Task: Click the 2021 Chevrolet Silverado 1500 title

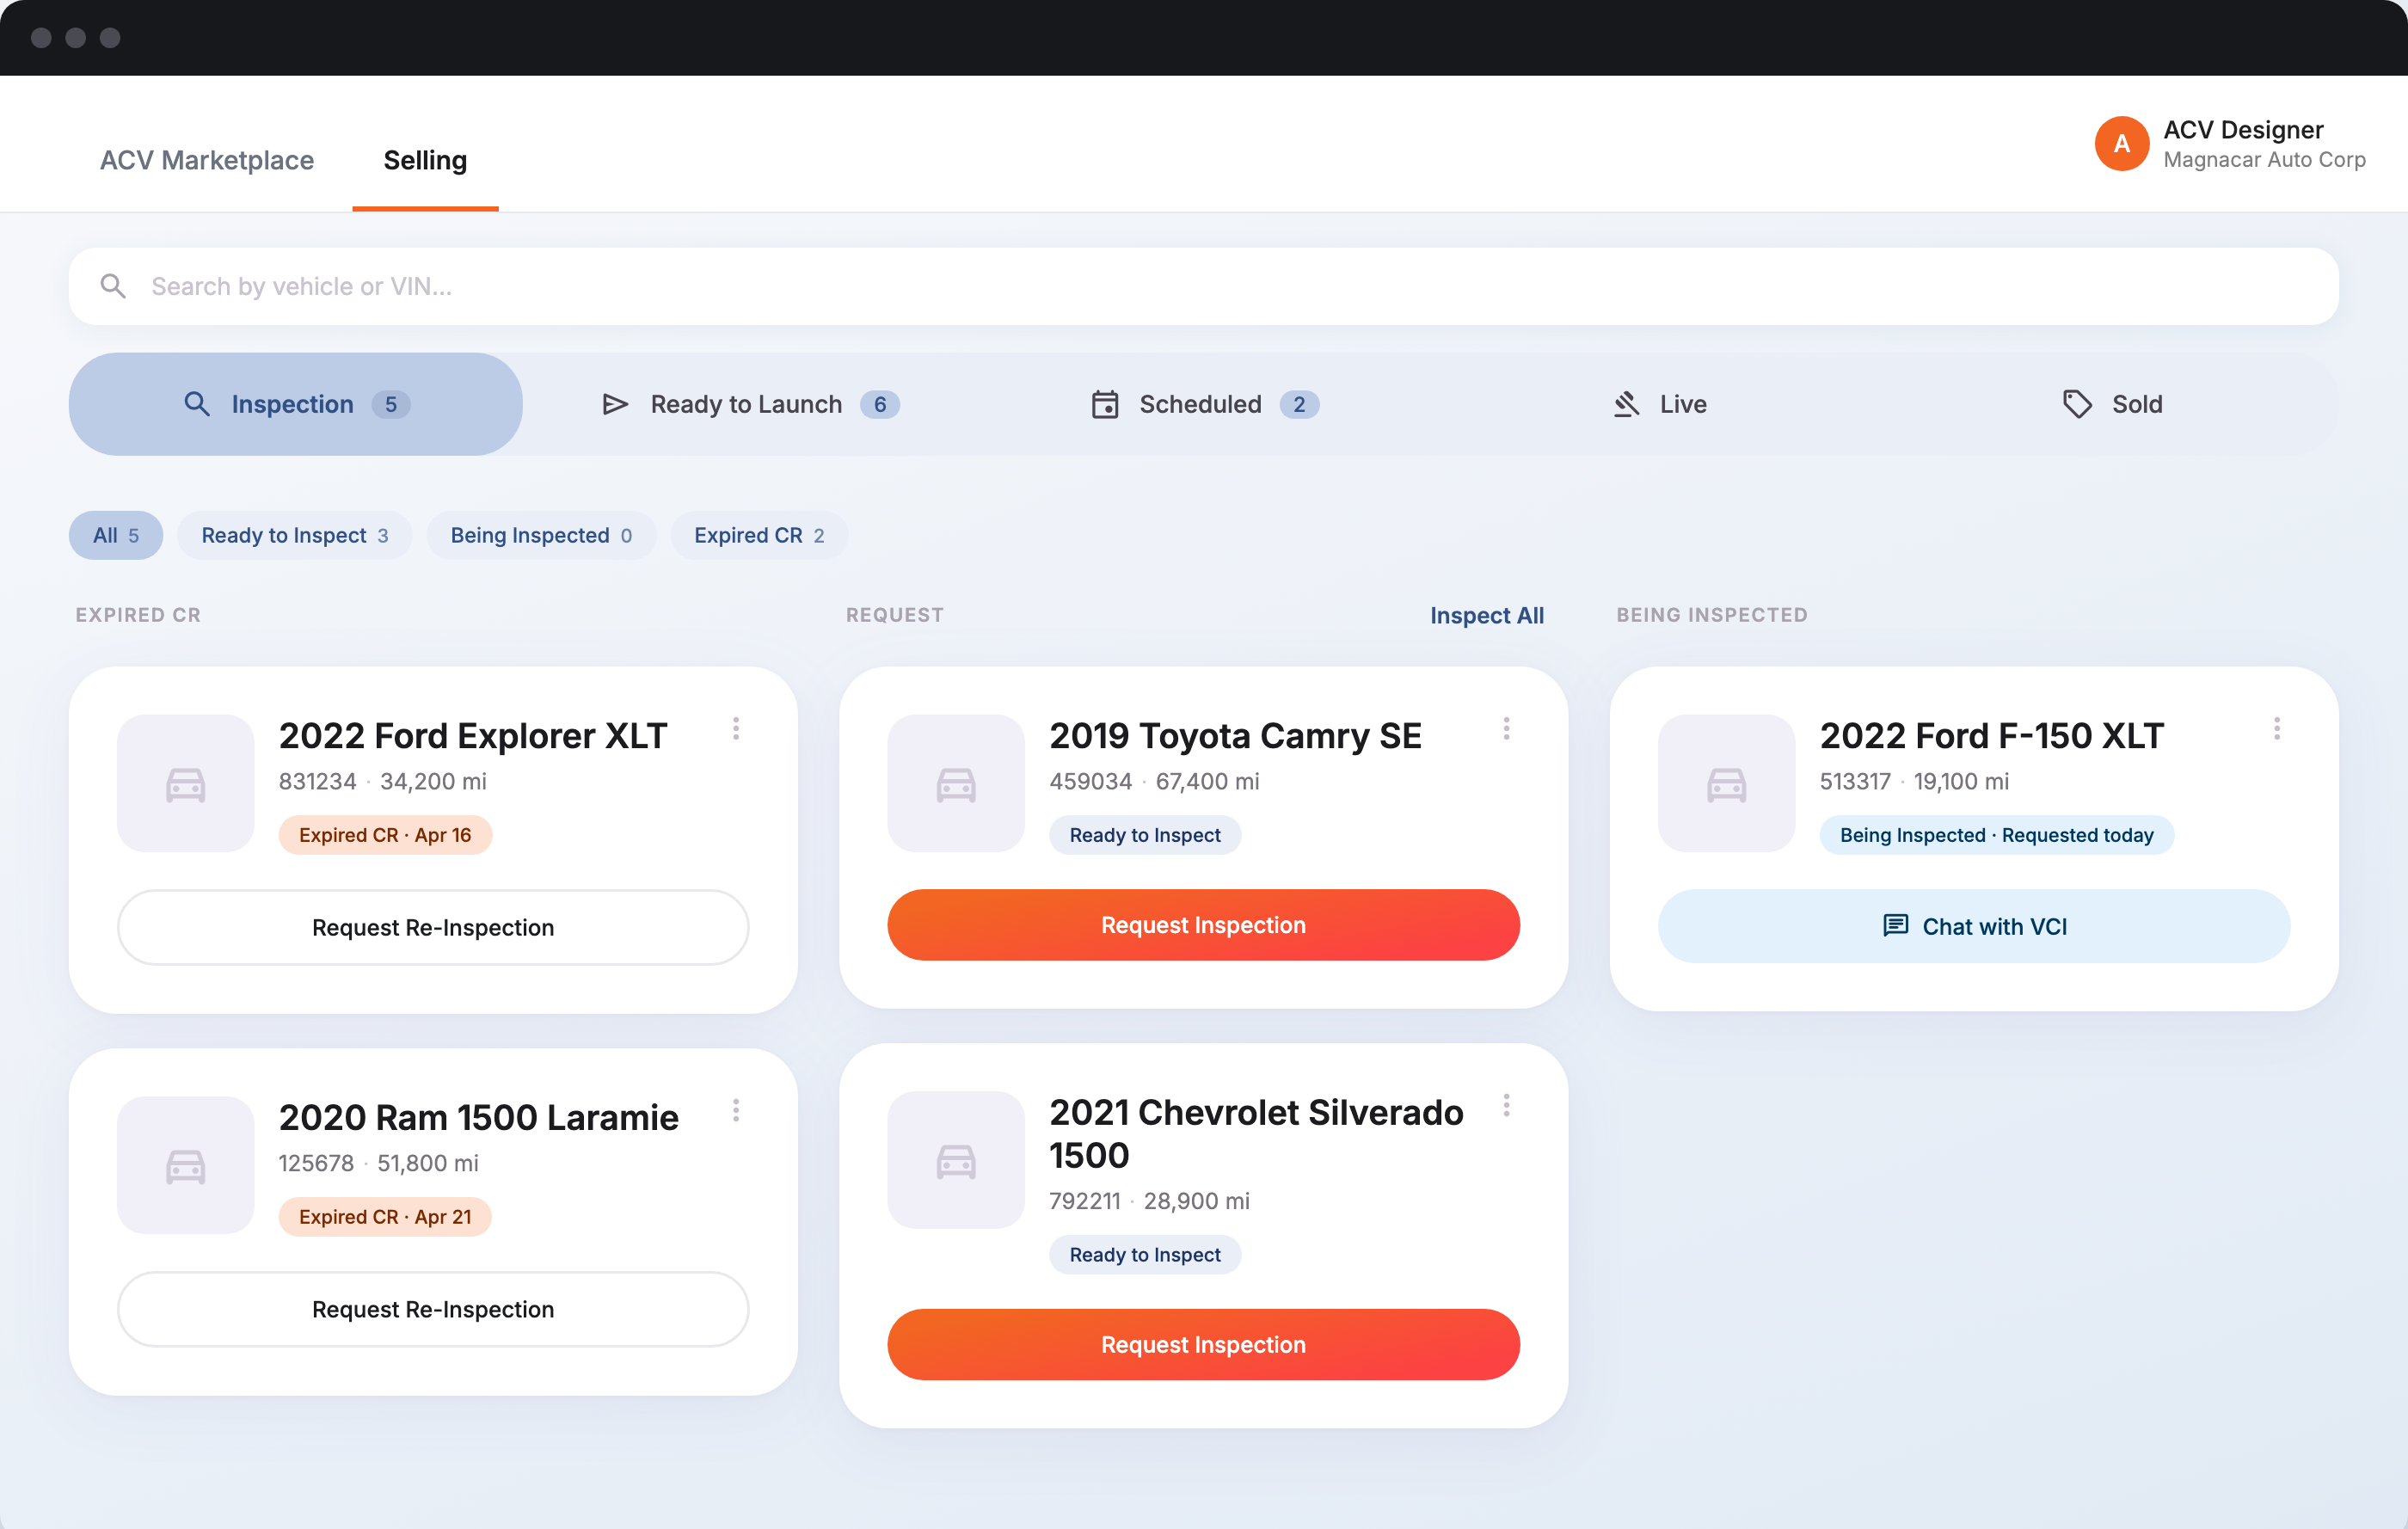Action: [1257, 1134]
